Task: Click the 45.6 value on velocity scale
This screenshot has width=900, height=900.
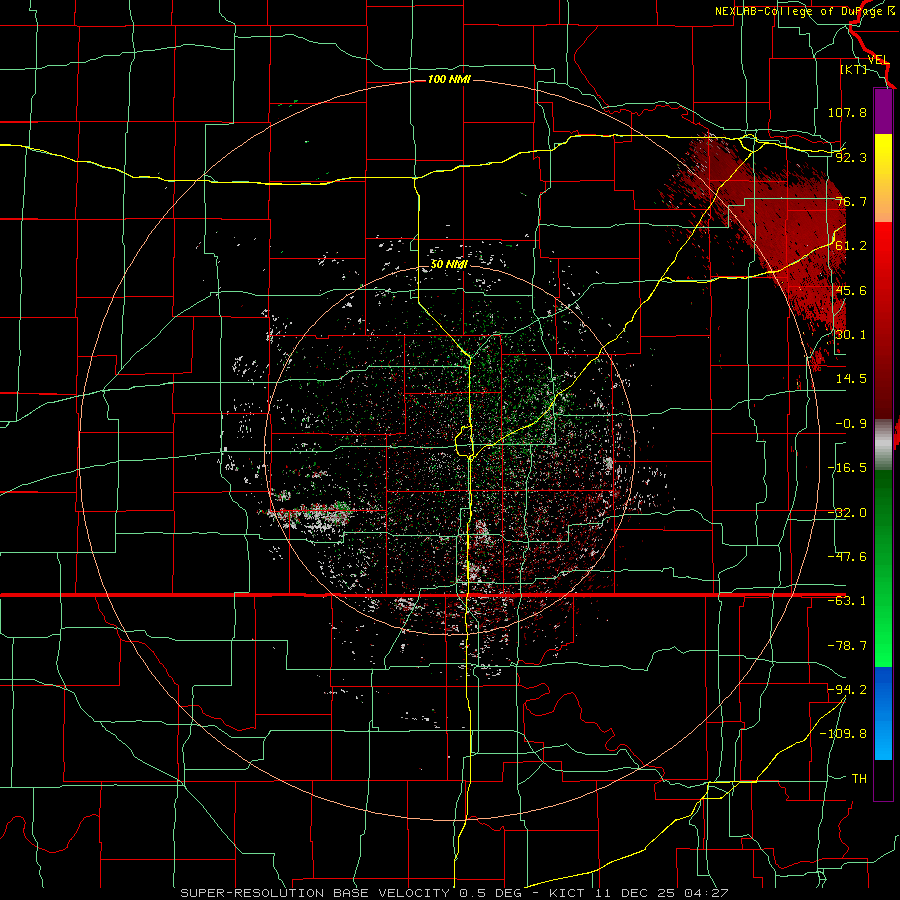Action: coord(851,290)
